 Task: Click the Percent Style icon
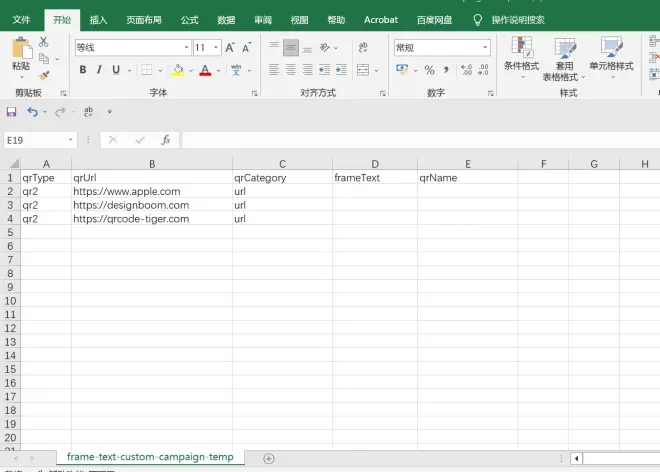[429, 70]
